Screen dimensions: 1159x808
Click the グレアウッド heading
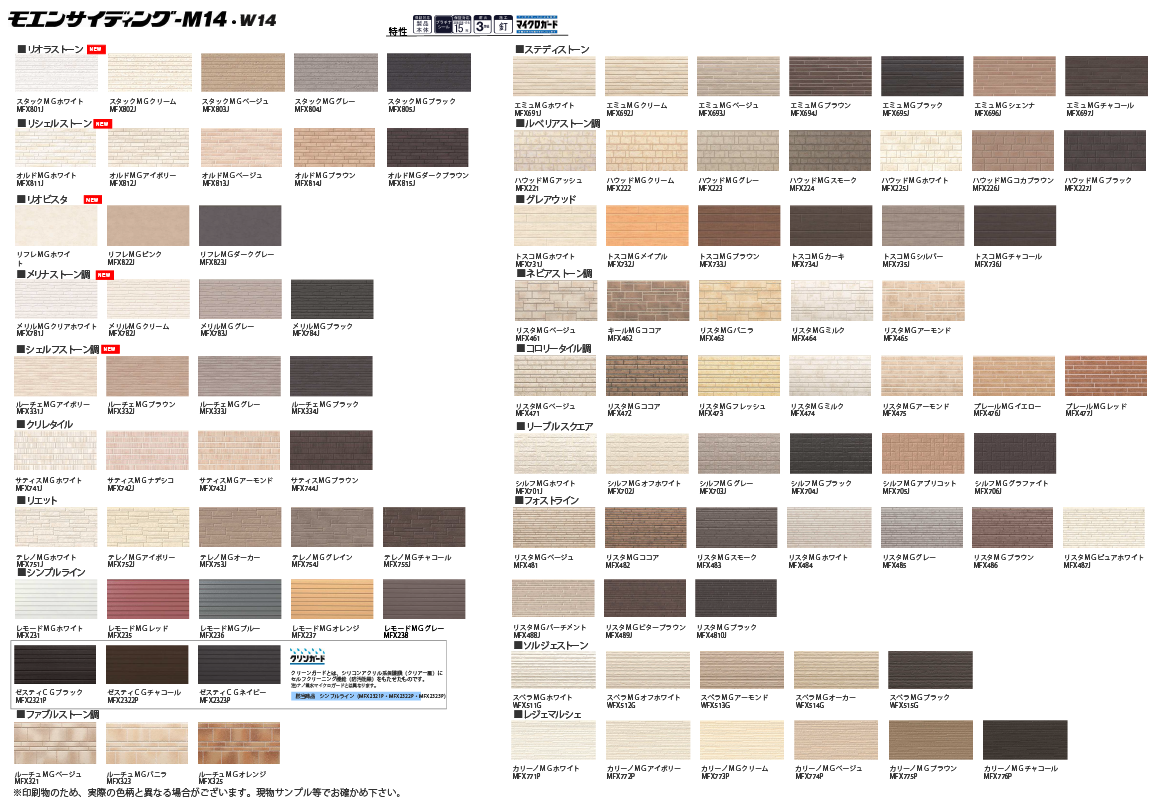(546, 199)
